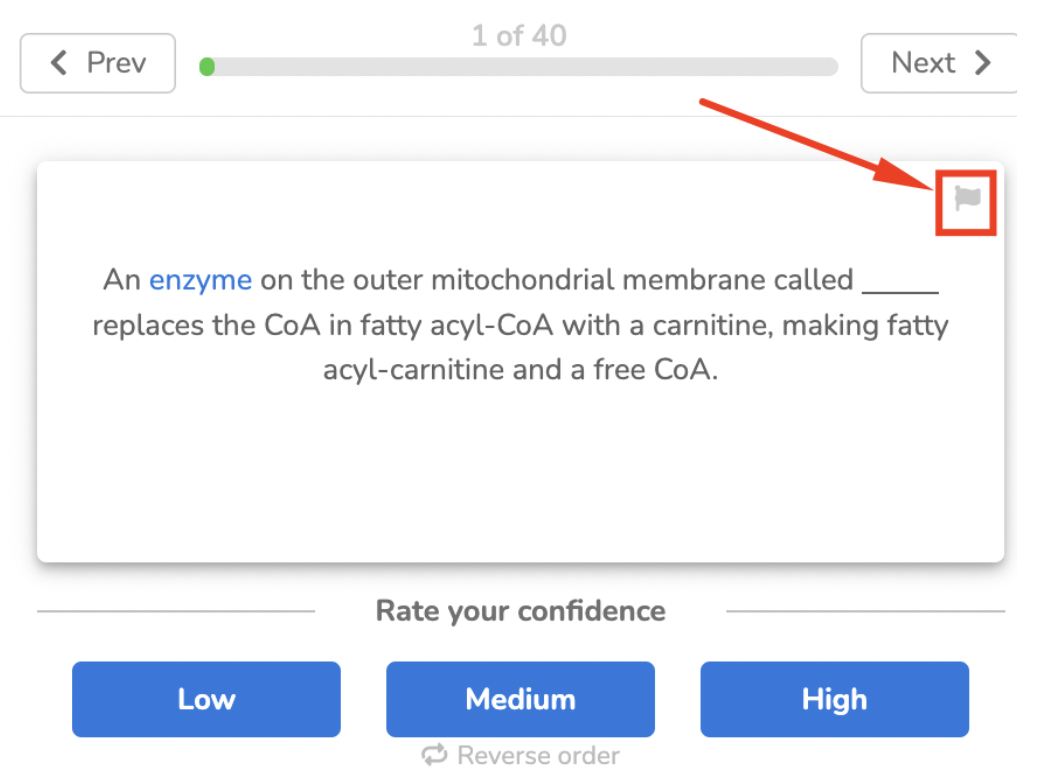Click the right chevron icon in Next
Viewport: 1052px width, 782px height.
click(983, 63)
